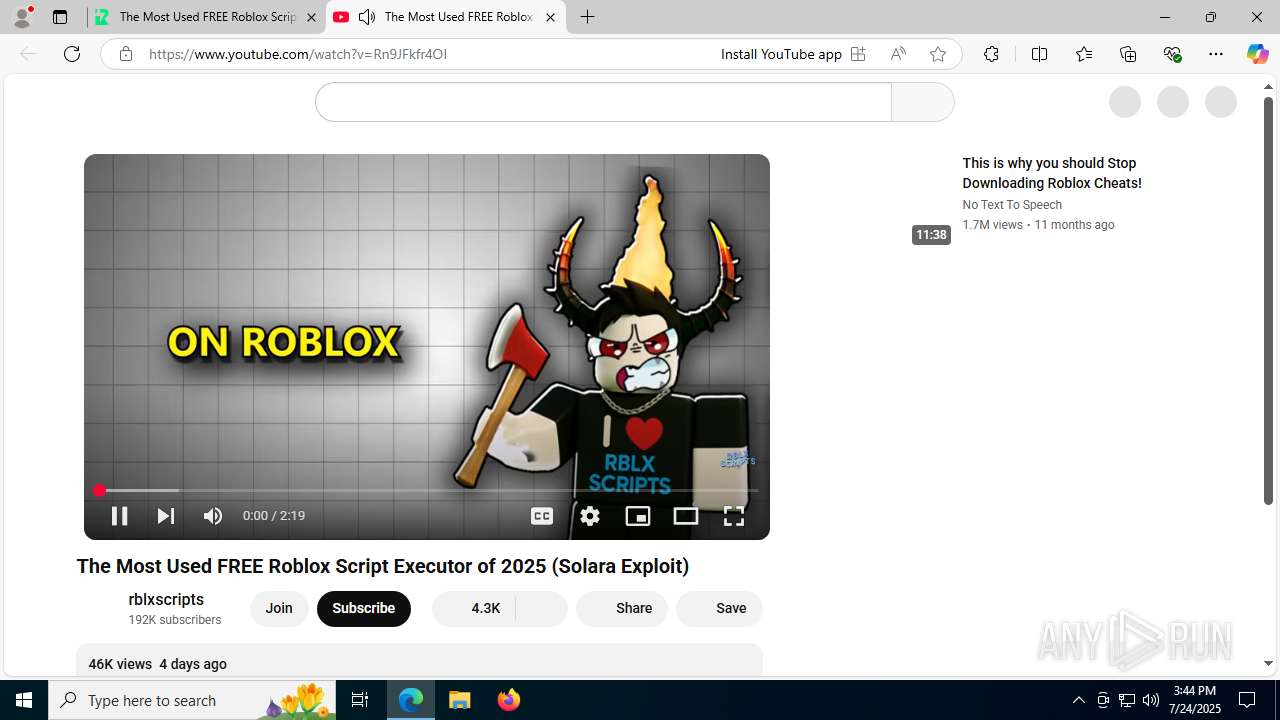Screen dimensions: 1280x720
Task: Pause the YouTube video
Action: pyautogui.click(x=119, y=516)
